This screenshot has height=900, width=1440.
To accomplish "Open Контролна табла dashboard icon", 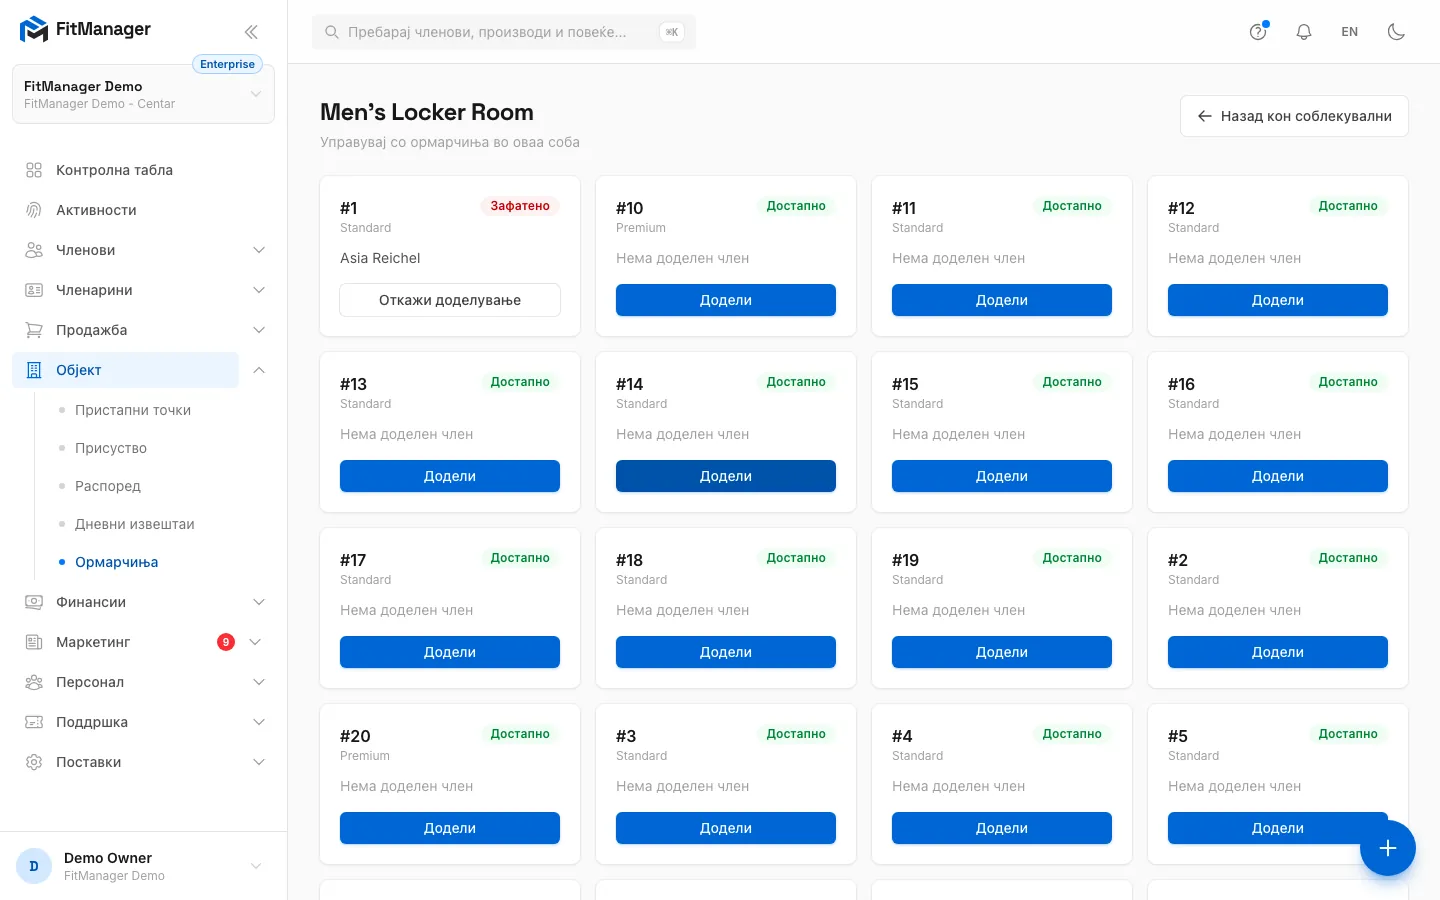I will pos(34,170).
